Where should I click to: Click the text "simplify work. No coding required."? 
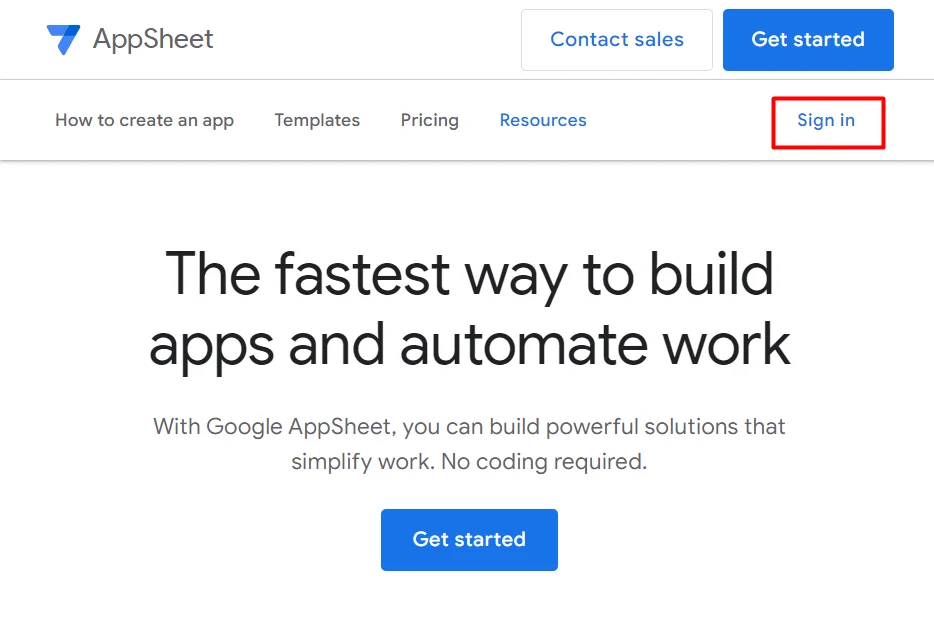tap(469, 462)
